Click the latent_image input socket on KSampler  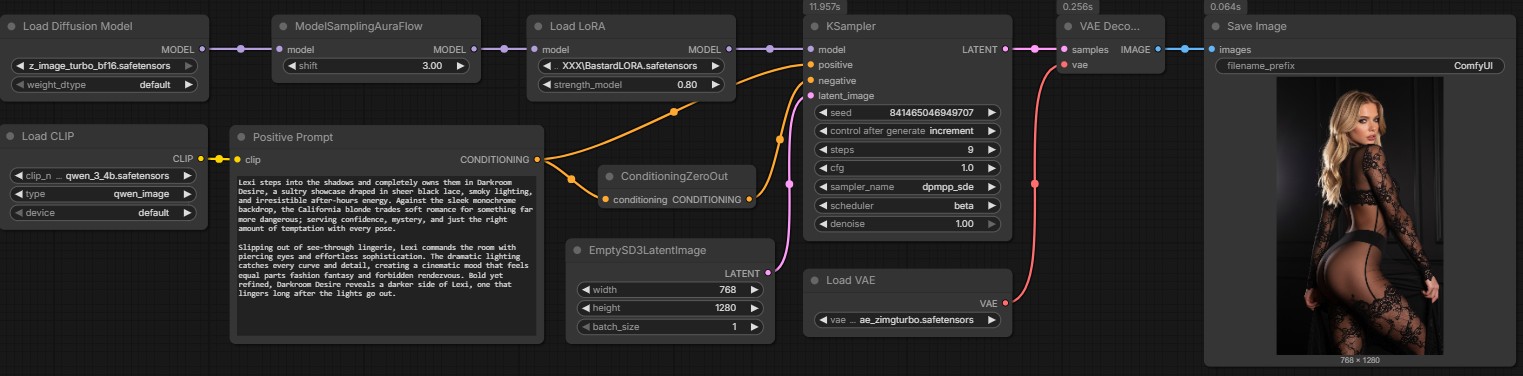click(x=810, y=96)
